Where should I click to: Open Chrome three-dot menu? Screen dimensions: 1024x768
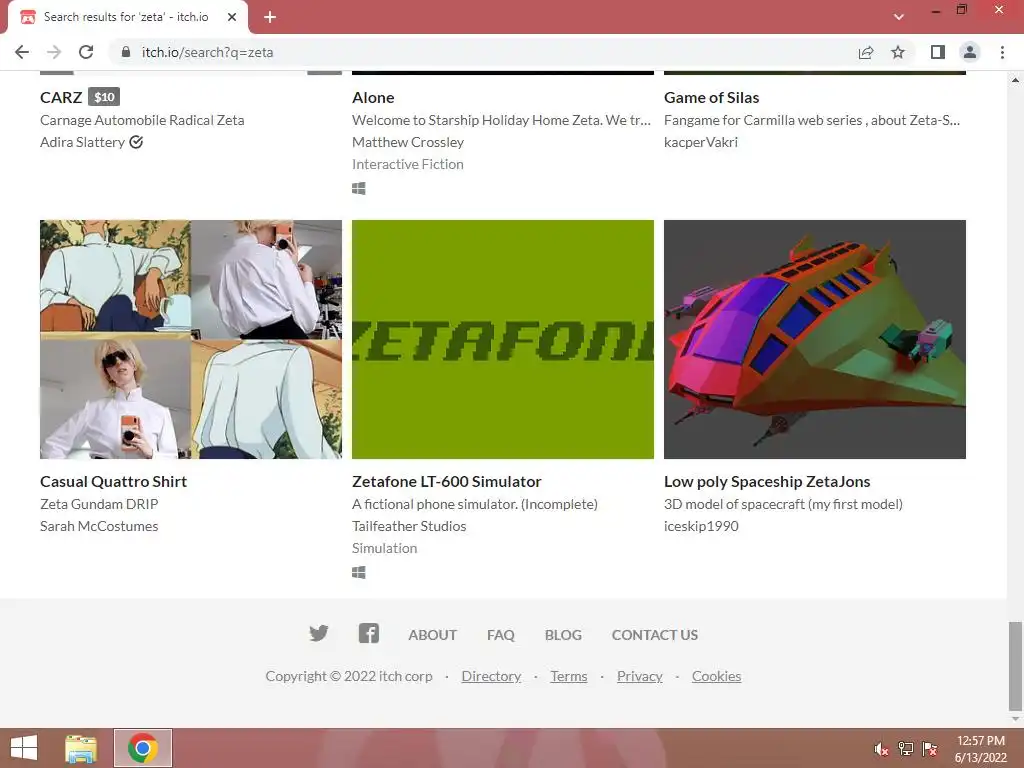(x=1002, y=52)
